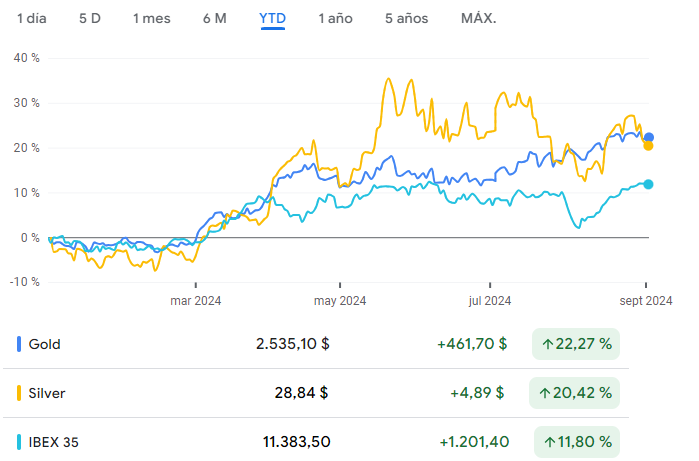The width and height of the screenshot is (699, 461).
Task: Show the 6 M time range
Action: pyautogui.click(x=214, y=19)
